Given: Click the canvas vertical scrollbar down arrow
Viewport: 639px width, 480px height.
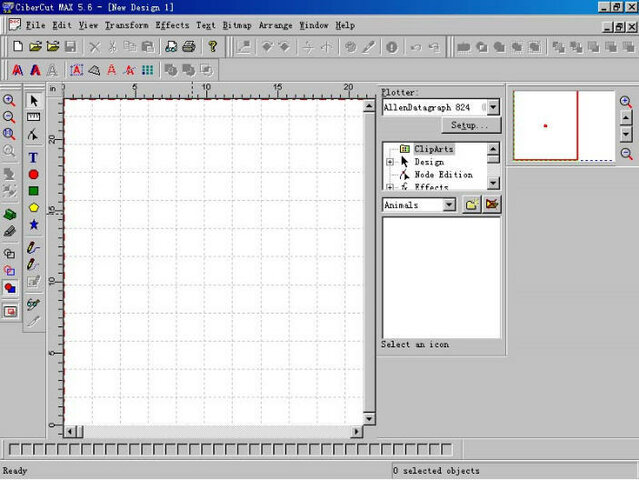Looking at the screenshot, I should [369, 418].
